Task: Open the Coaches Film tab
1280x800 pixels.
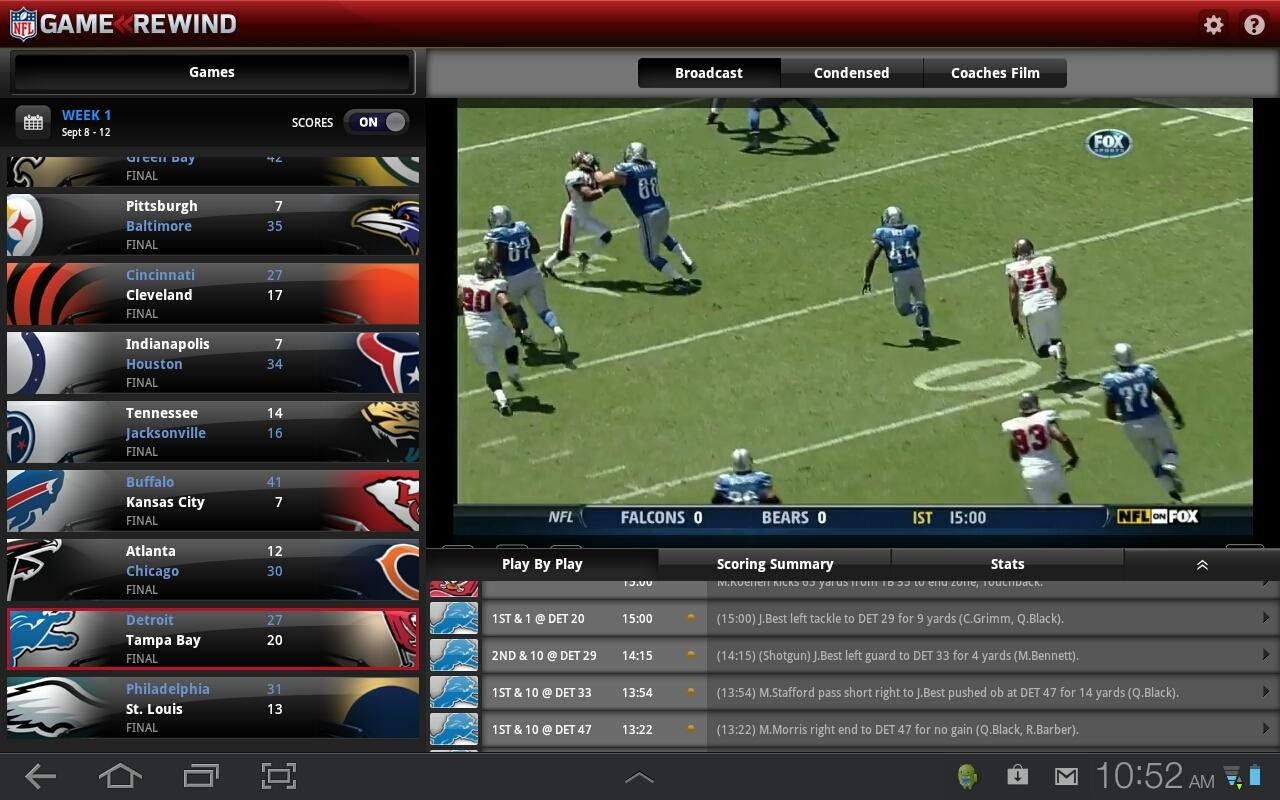Action: 995,72
